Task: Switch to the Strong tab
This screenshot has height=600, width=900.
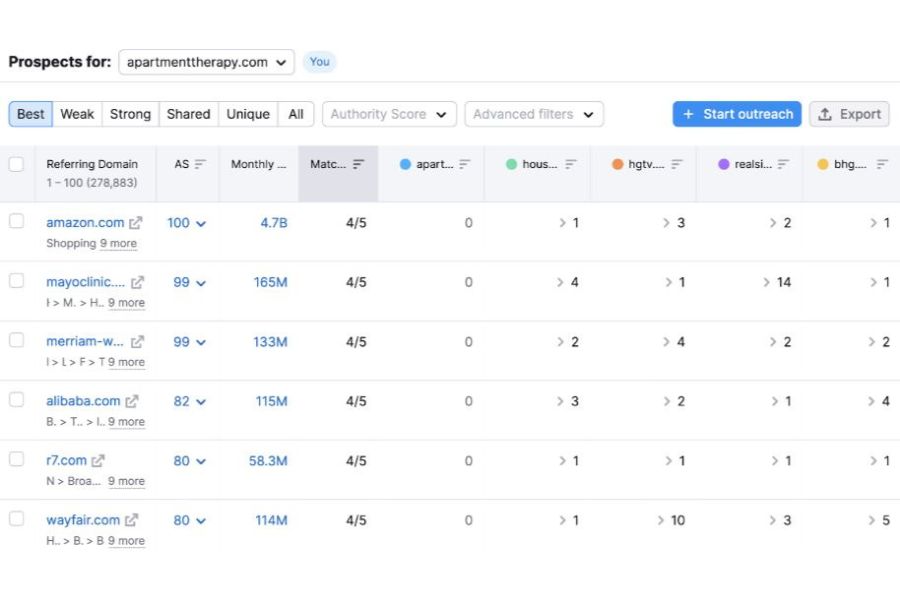Action: click(x=130, y=114)
